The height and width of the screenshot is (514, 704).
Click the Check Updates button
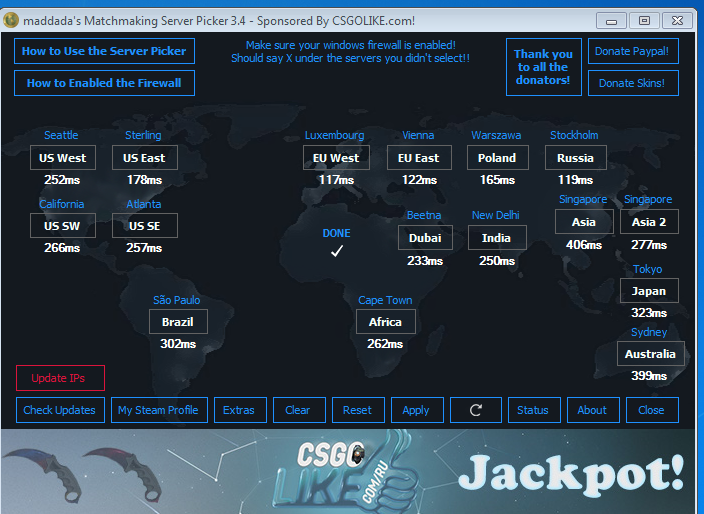[x=59, y=410]
